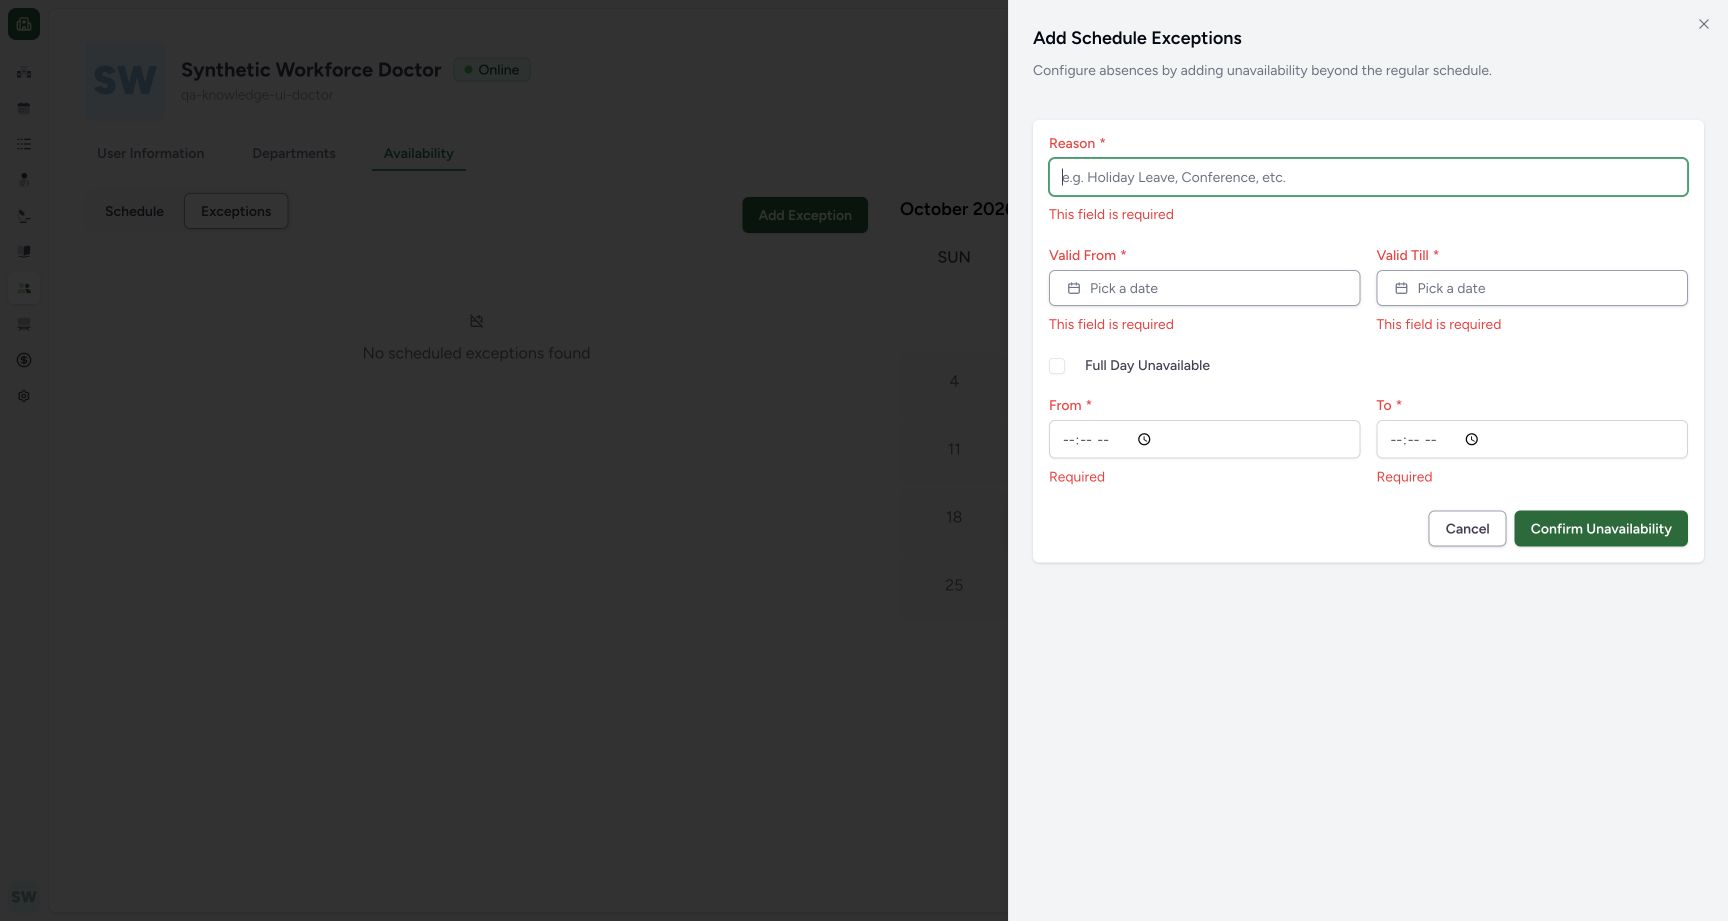Switch to the Departments tab
Viewport: 1728px width, 921px height.
click(294, 153)
